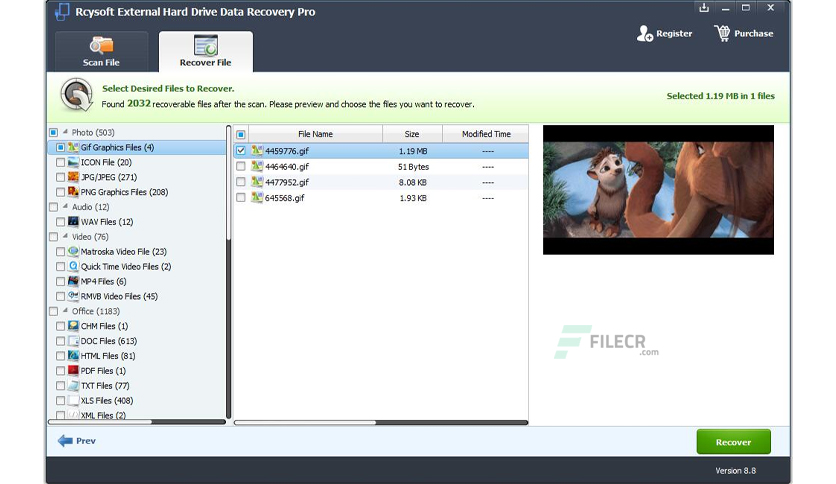
Task: Click the JPG/JPEG type icon
Action: pyautogui.click(x=73, y=177)
